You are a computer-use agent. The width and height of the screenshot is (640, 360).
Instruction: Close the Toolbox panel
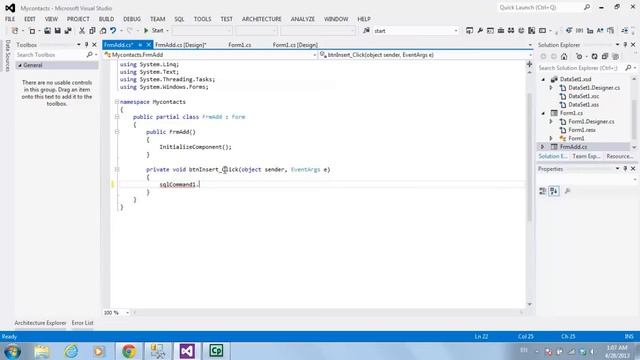click(94, 44)
